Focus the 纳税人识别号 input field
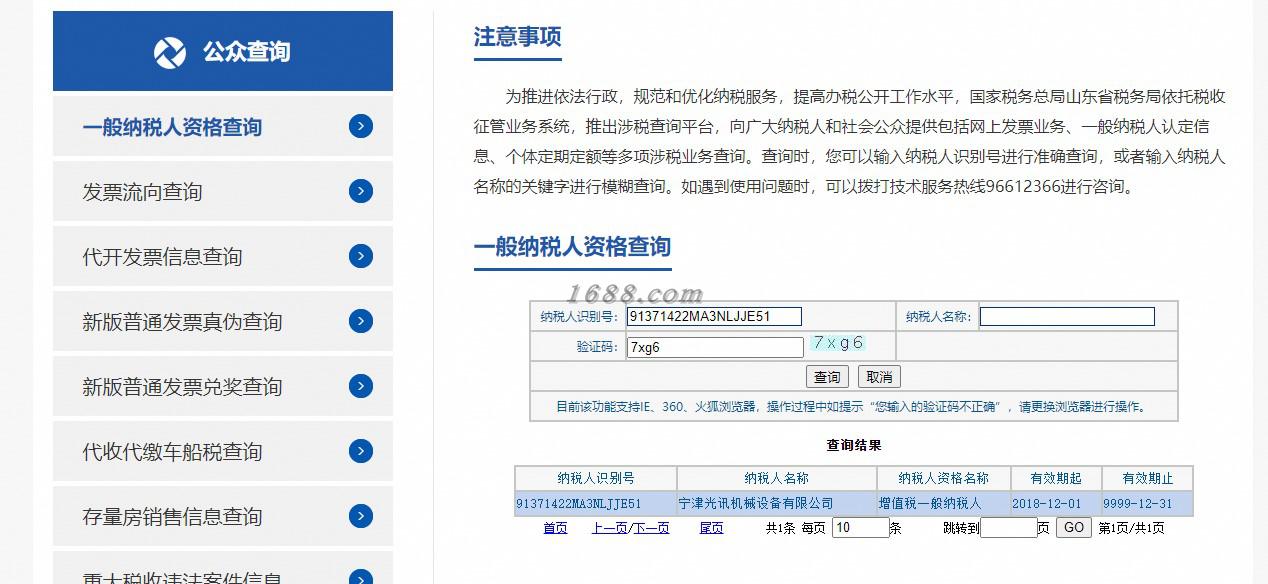 coord(714,317)
